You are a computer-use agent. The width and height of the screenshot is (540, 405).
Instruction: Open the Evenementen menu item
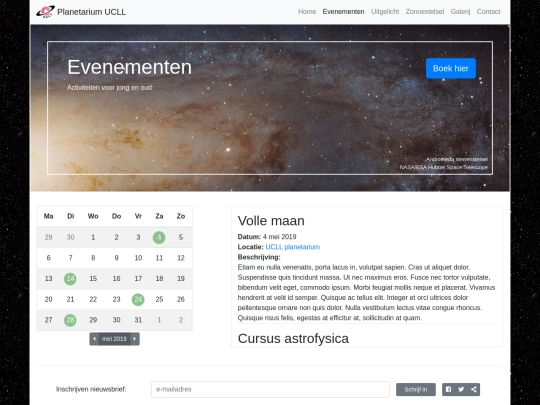tap(343, 12)
